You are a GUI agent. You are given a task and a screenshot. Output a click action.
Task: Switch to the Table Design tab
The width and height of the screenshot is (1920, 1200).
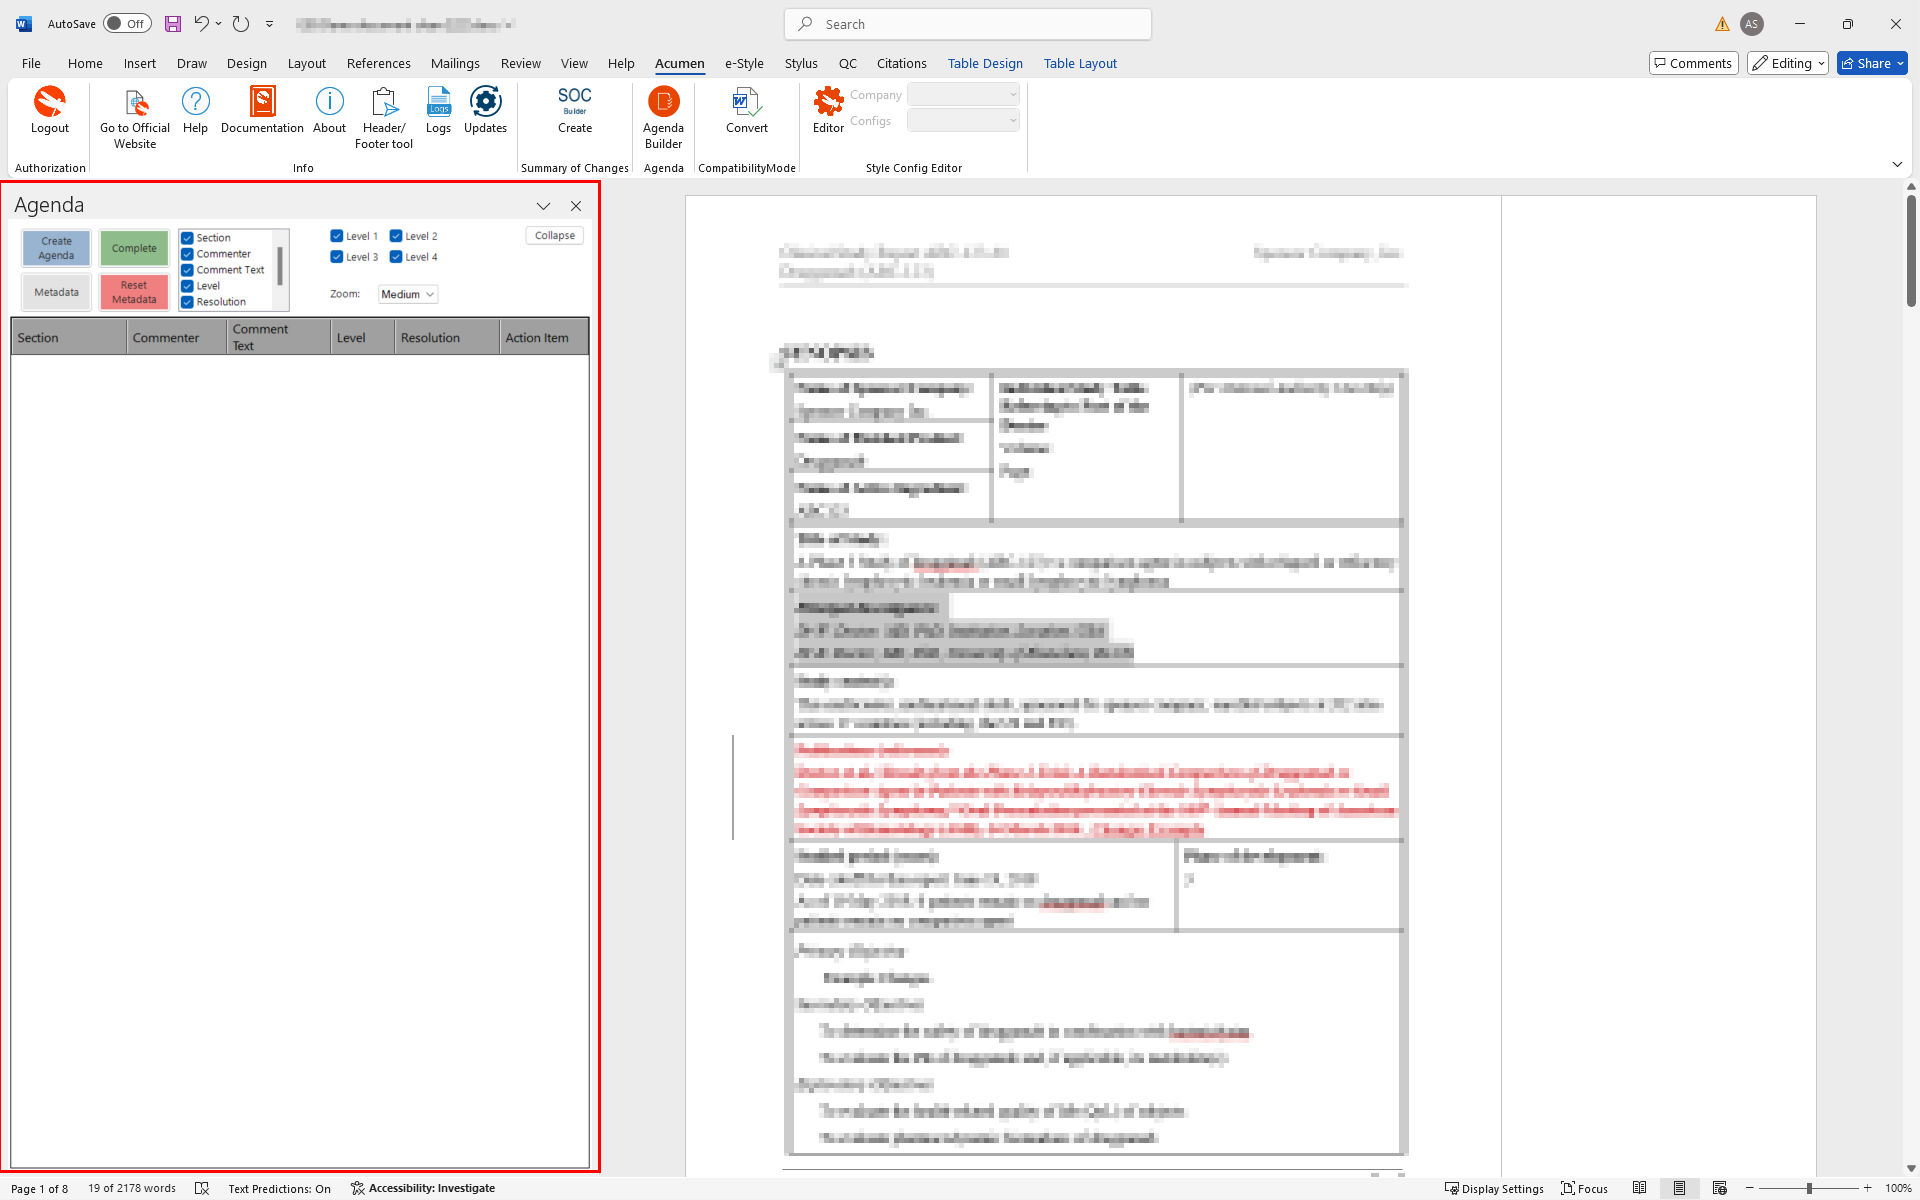click(985, 63)
